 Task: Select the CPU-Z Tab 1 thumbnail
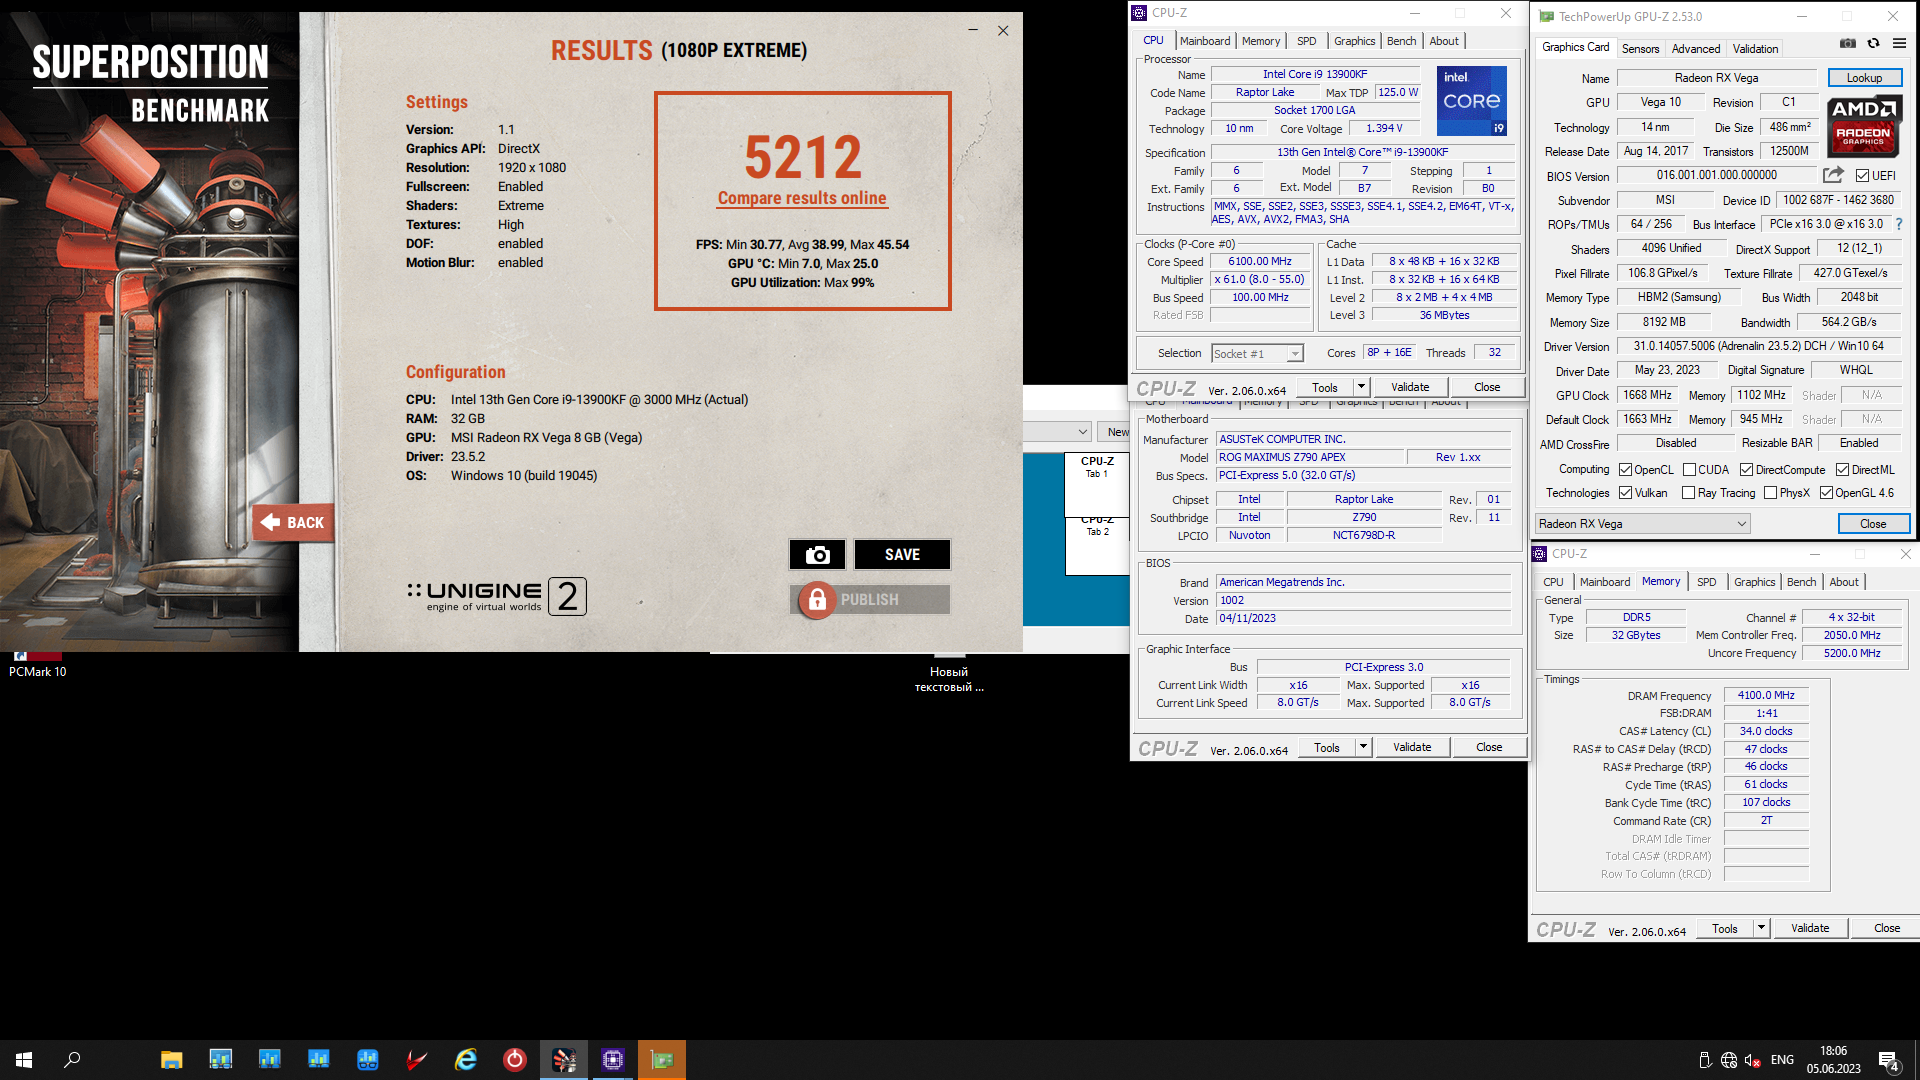(x=1097, y=485)
